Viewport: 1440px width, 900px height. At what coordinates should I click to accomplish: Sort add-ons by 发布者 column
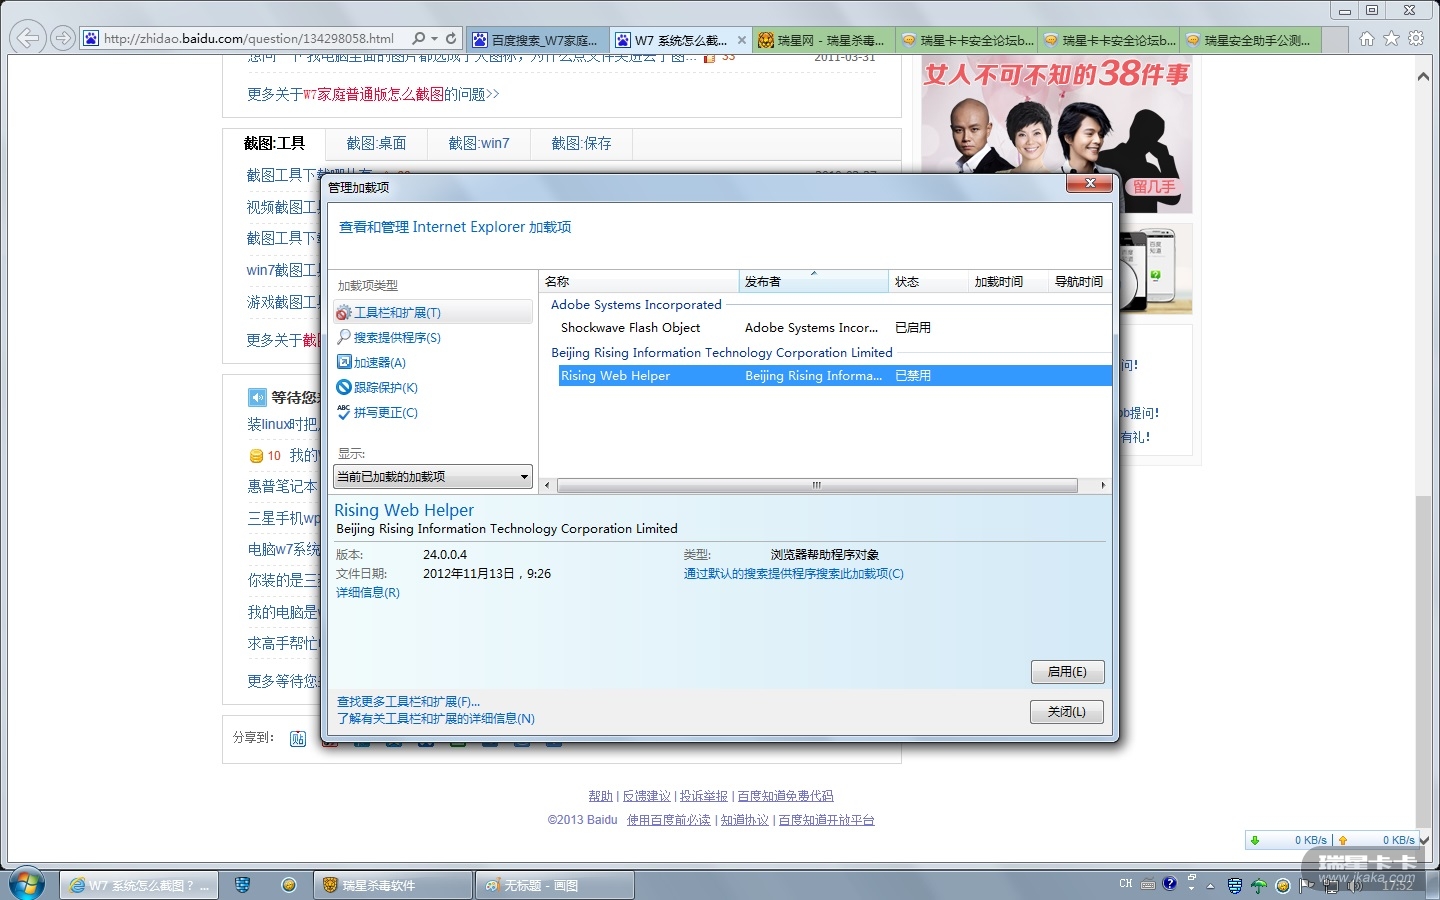point(814,282)
